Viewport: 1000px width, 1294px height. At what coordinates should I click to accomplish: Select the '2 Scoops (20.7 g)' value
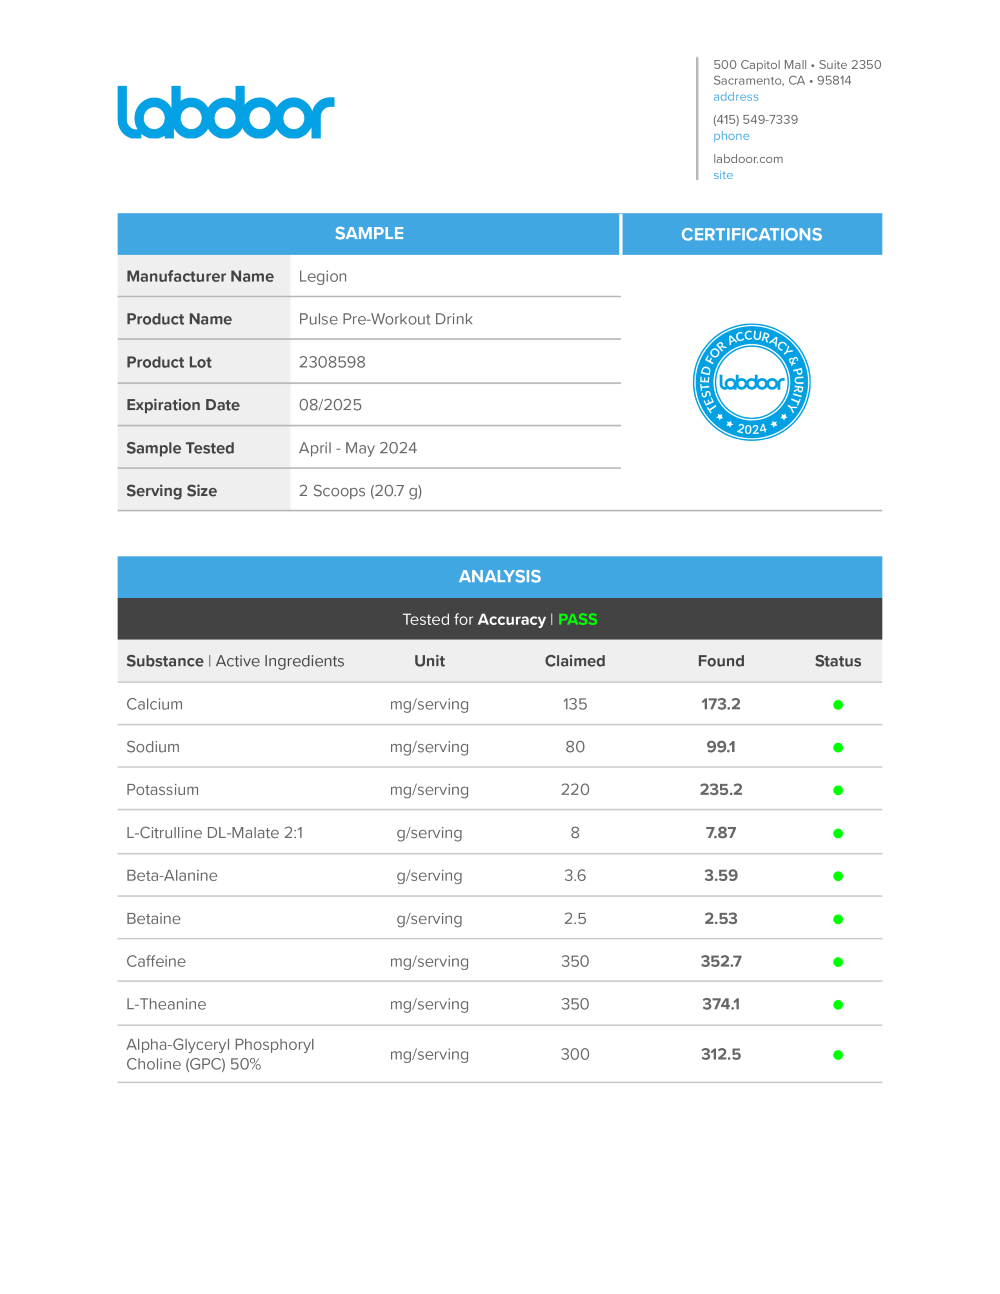[x=360, y=491]
